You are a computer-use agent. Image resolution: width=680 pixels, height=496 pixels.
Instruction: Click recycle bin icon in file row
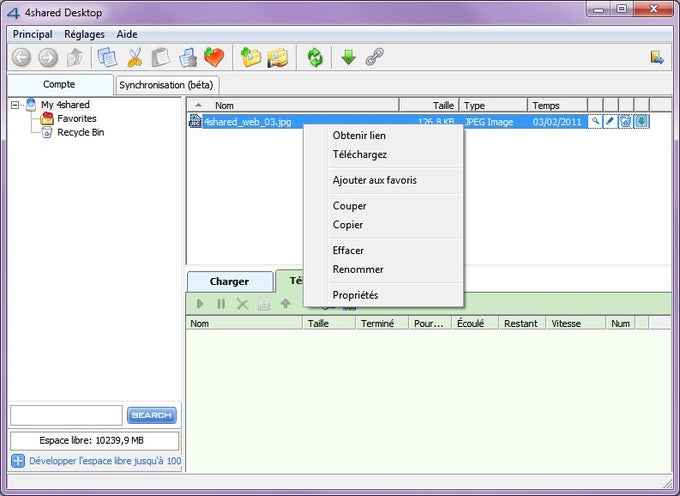(625, 121)
